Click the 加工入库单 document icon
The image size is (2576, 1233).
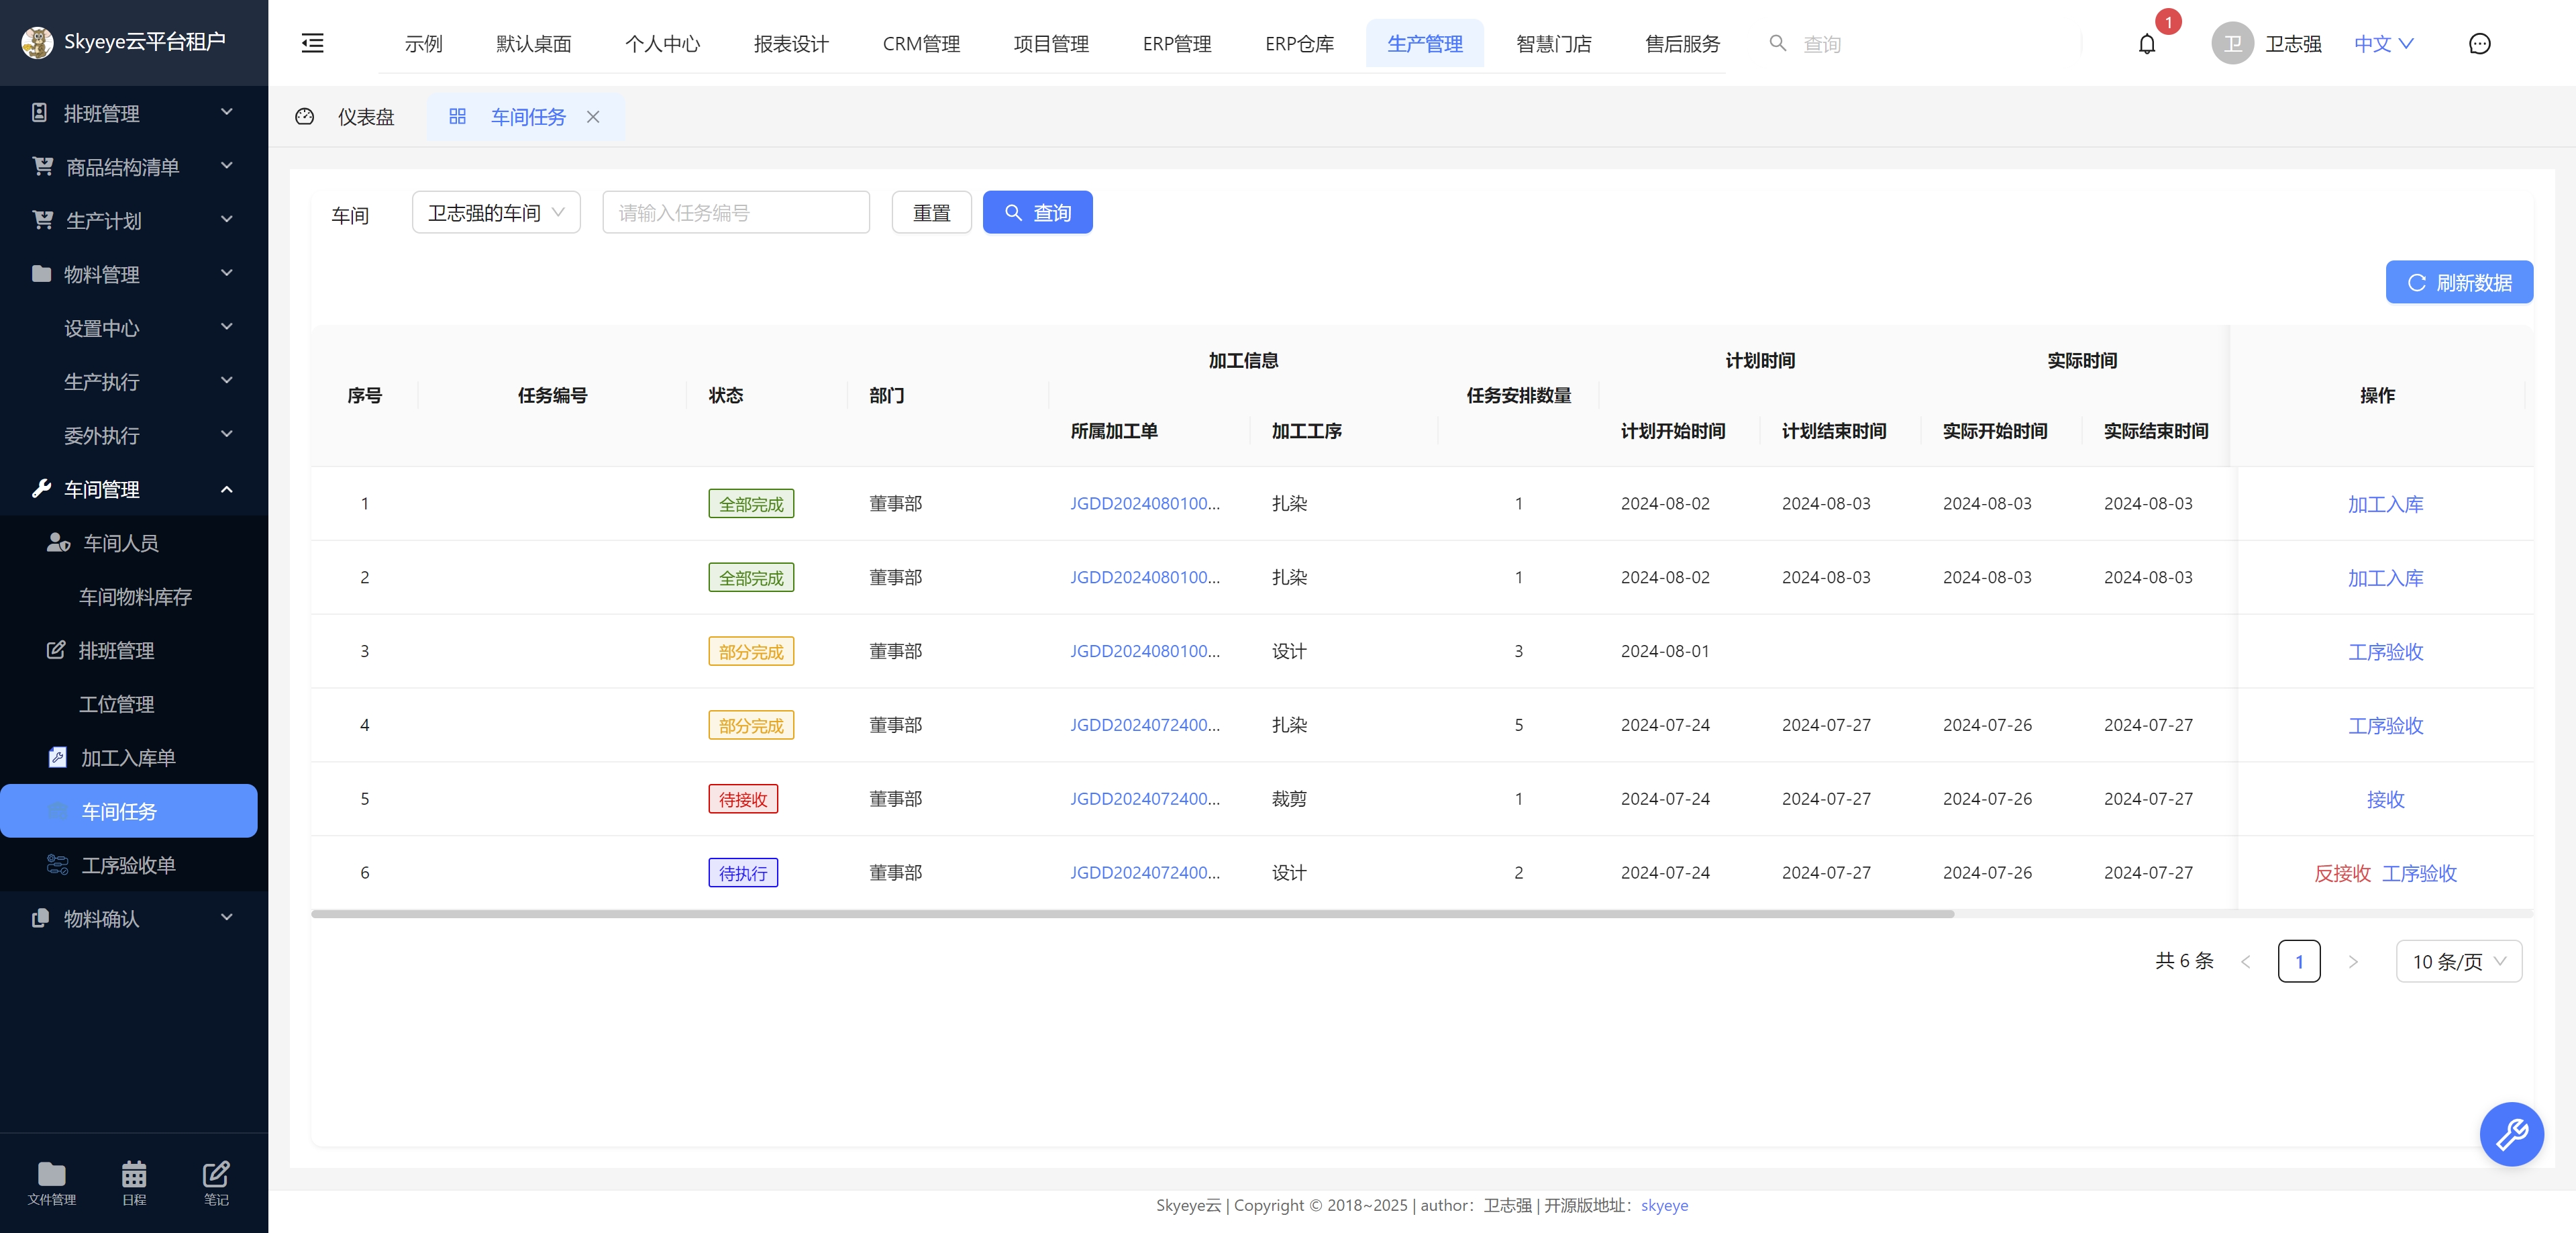click(x=58, y=757)
